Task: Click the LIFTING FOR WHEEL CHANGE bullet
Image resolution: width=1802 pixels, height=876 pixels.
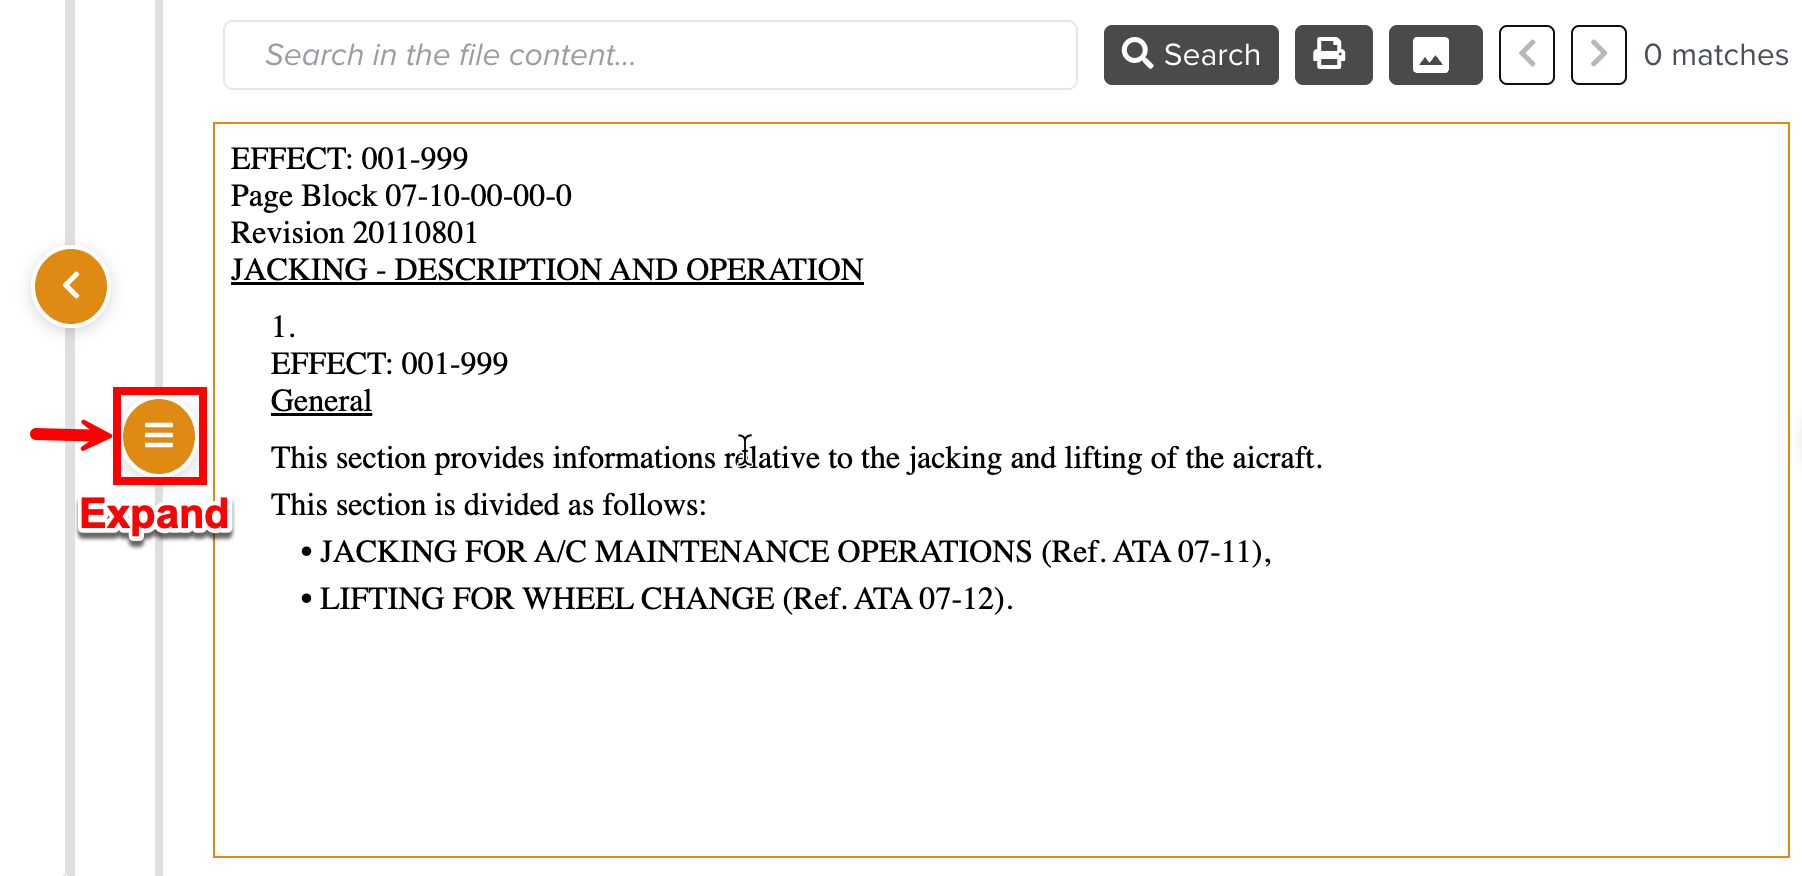Action: pos(666,599)
